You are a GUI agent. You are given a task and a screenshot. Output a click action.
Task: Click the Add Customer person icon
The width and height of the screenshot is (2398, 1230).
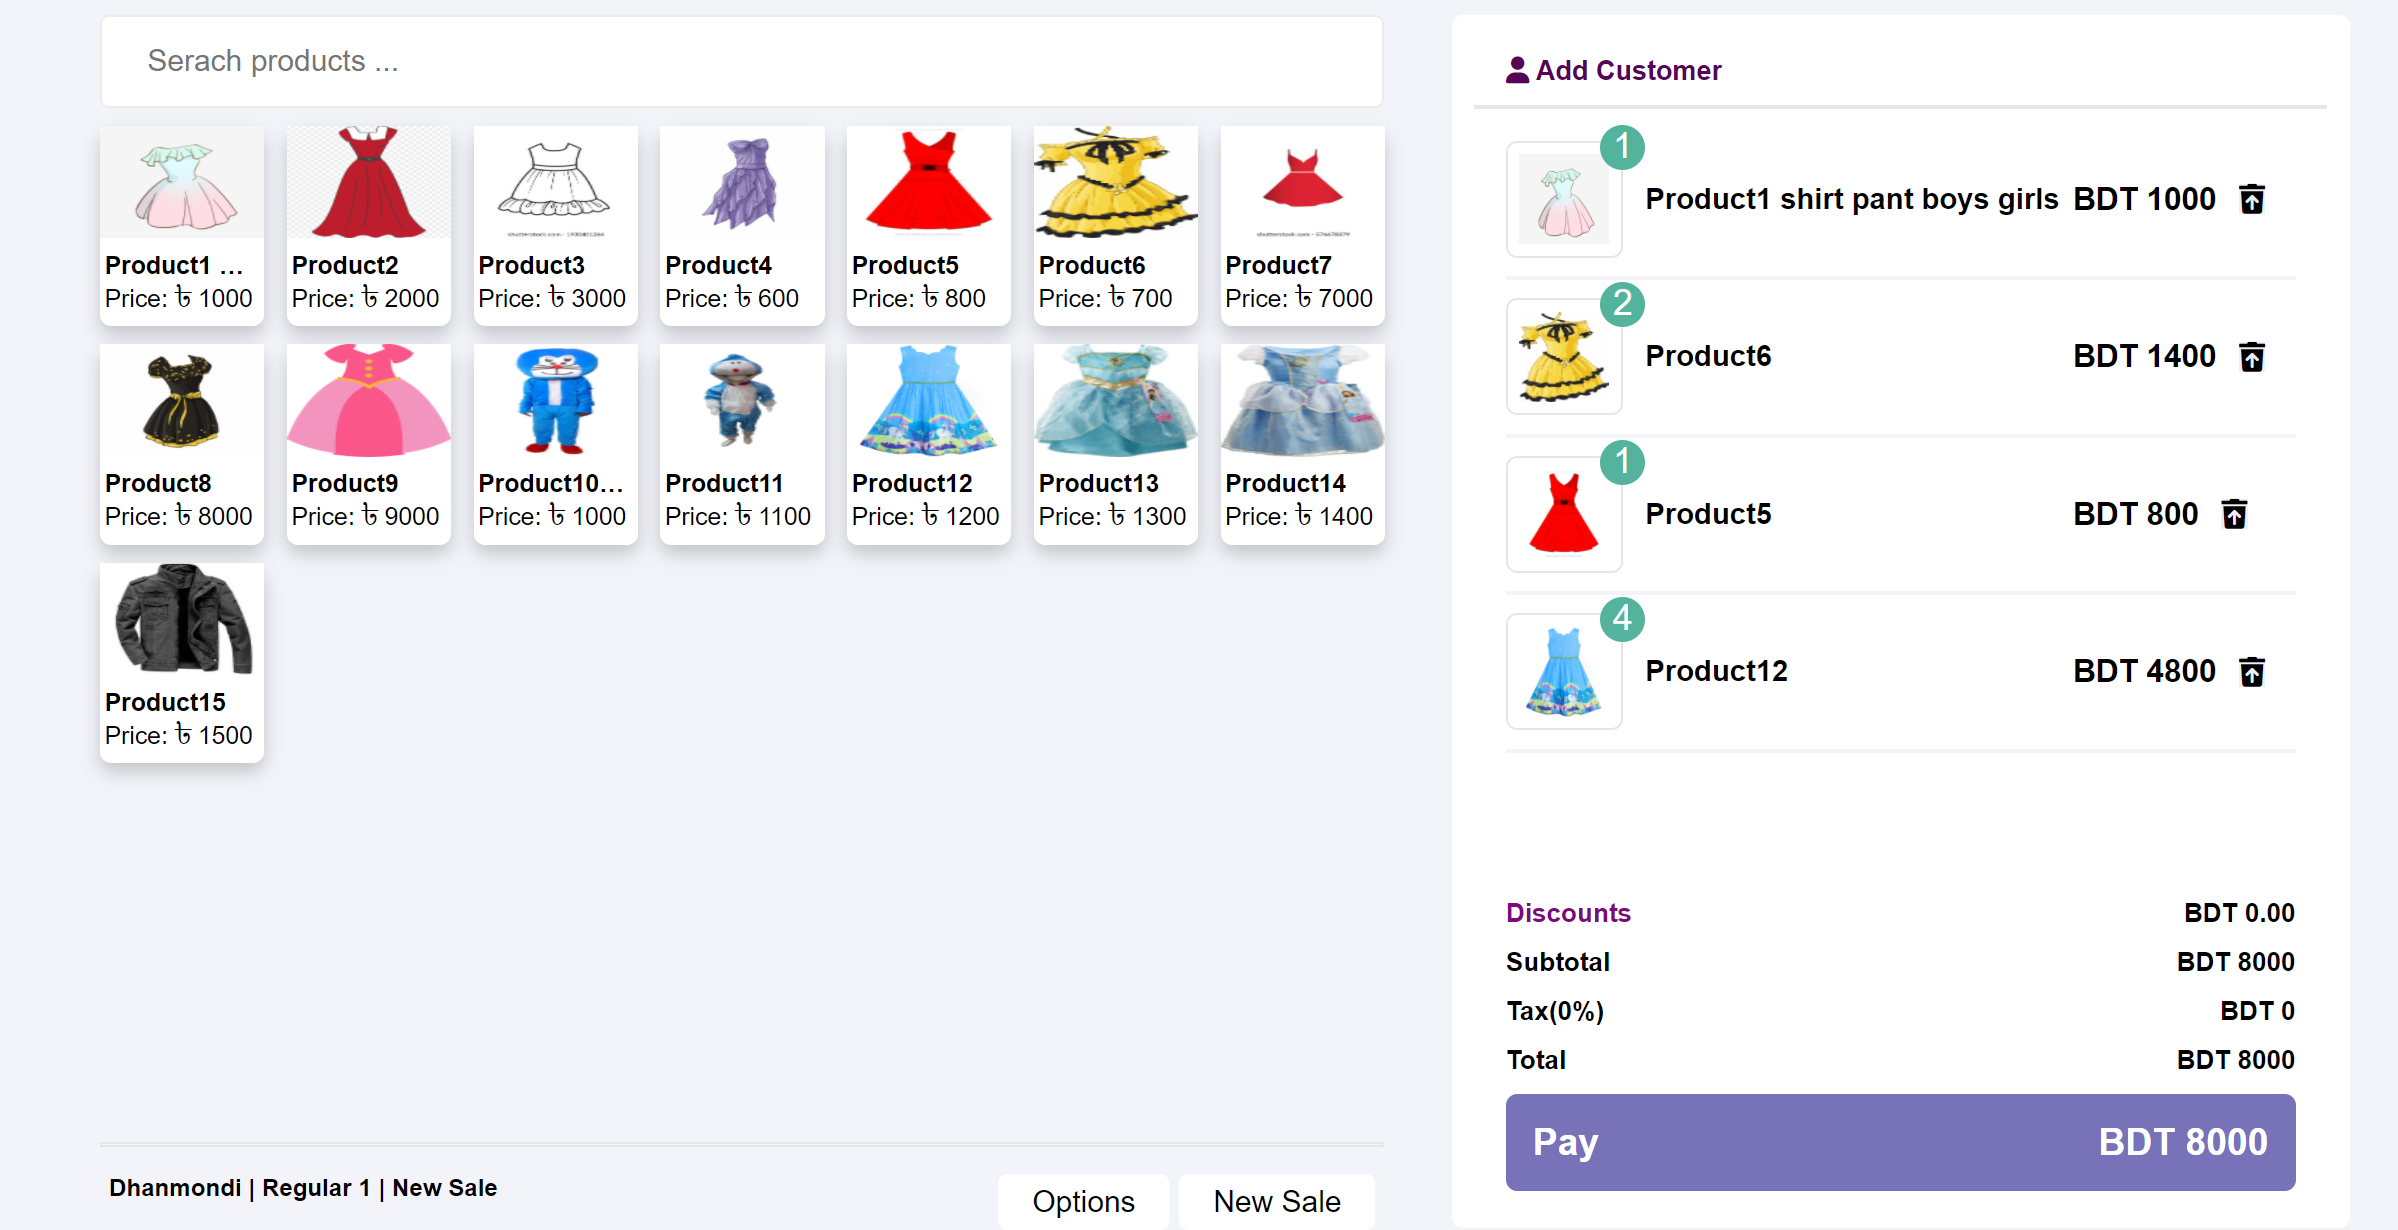point(1515,69)
